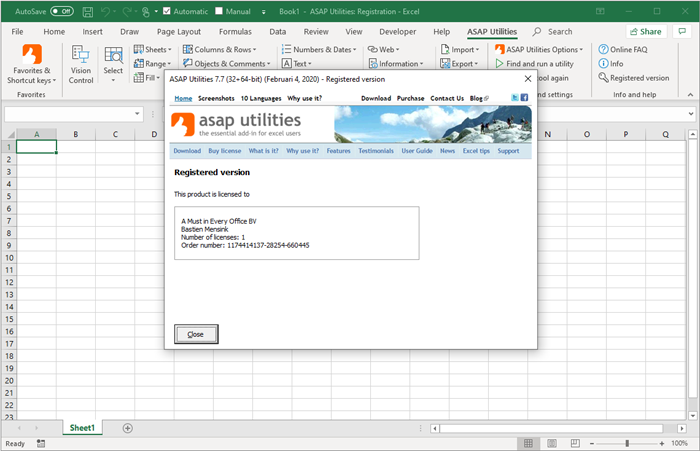The image size is (700, 451).
Task: Open Export utilities menu
Action: click(x=459, y=64)
